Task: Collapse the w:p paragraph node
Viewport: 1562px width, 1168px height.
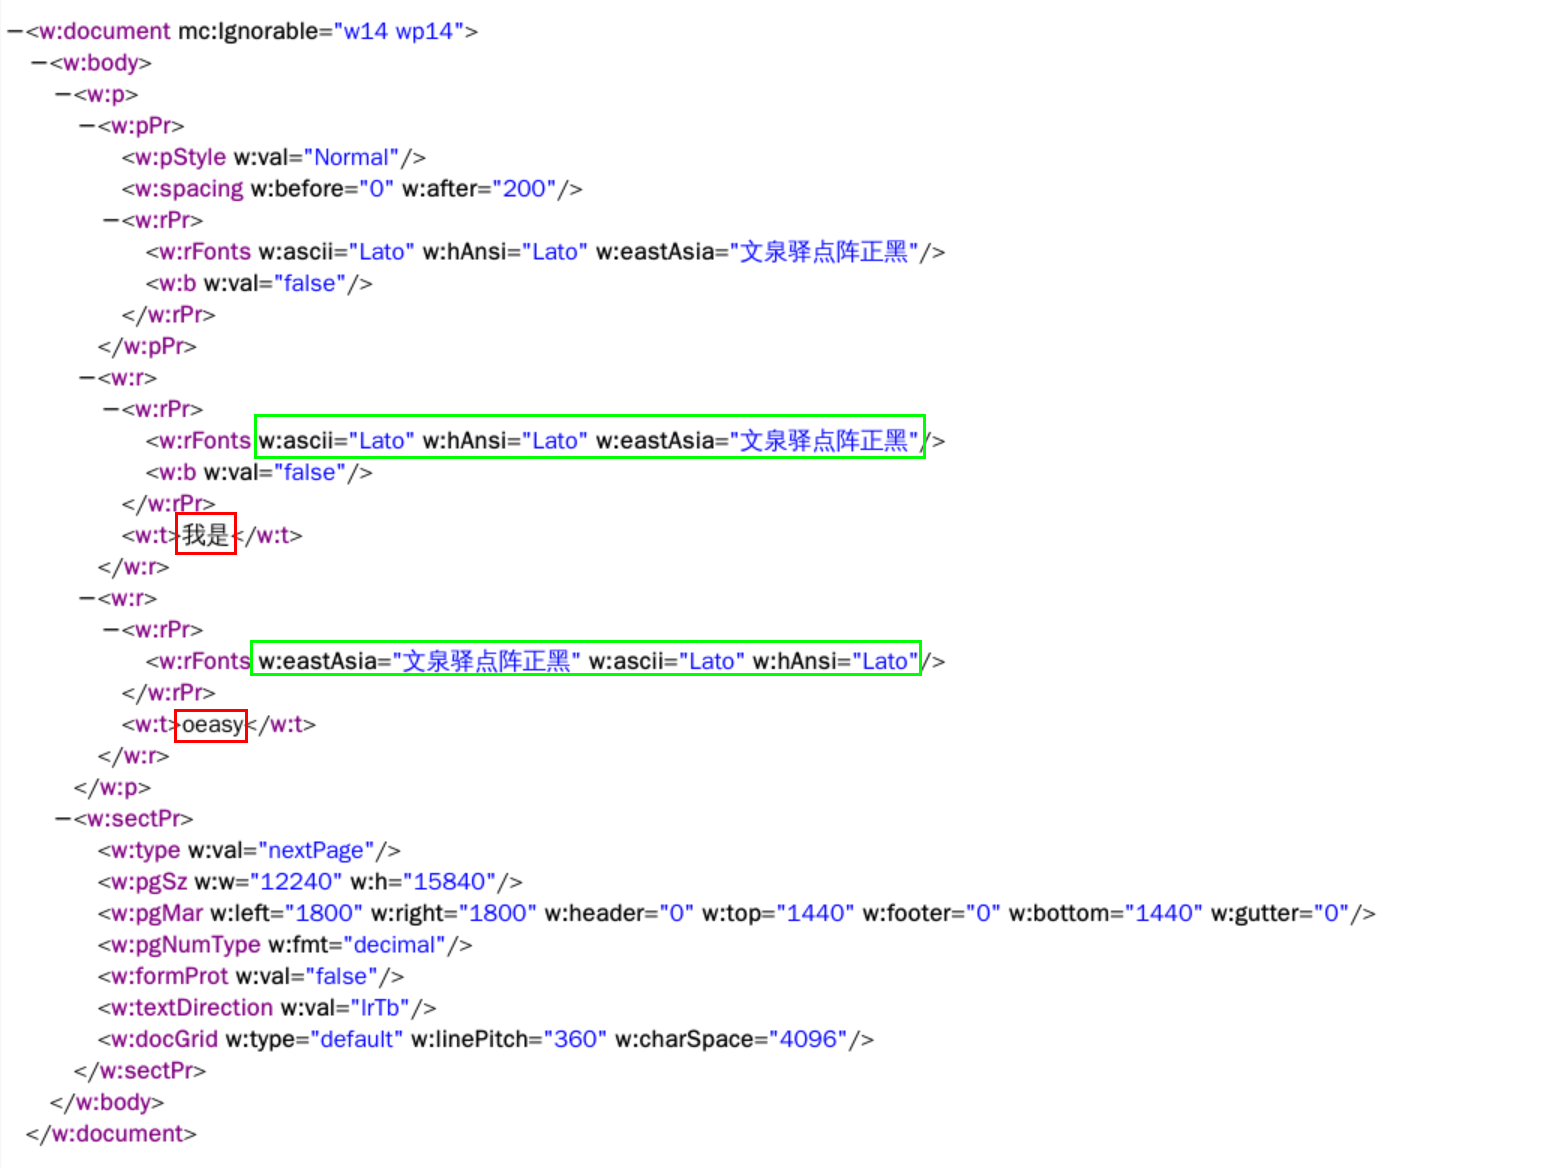Action: click(63, 94)
